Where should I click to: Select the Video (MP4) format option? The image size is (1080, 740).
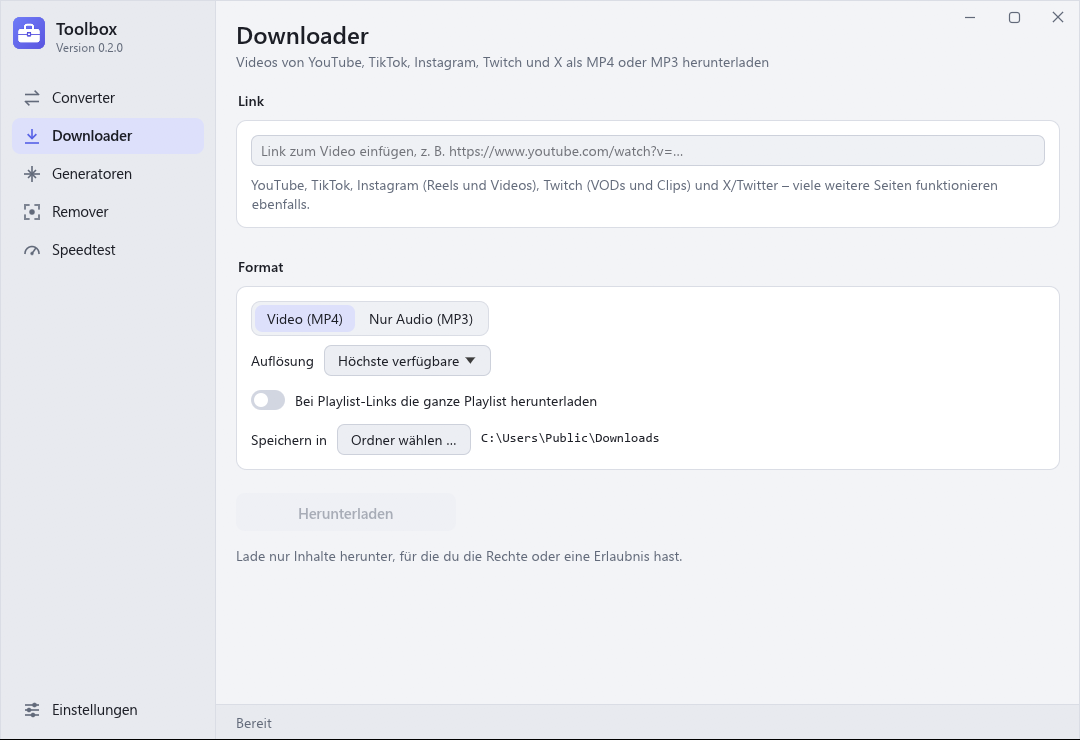coord(304,319)
